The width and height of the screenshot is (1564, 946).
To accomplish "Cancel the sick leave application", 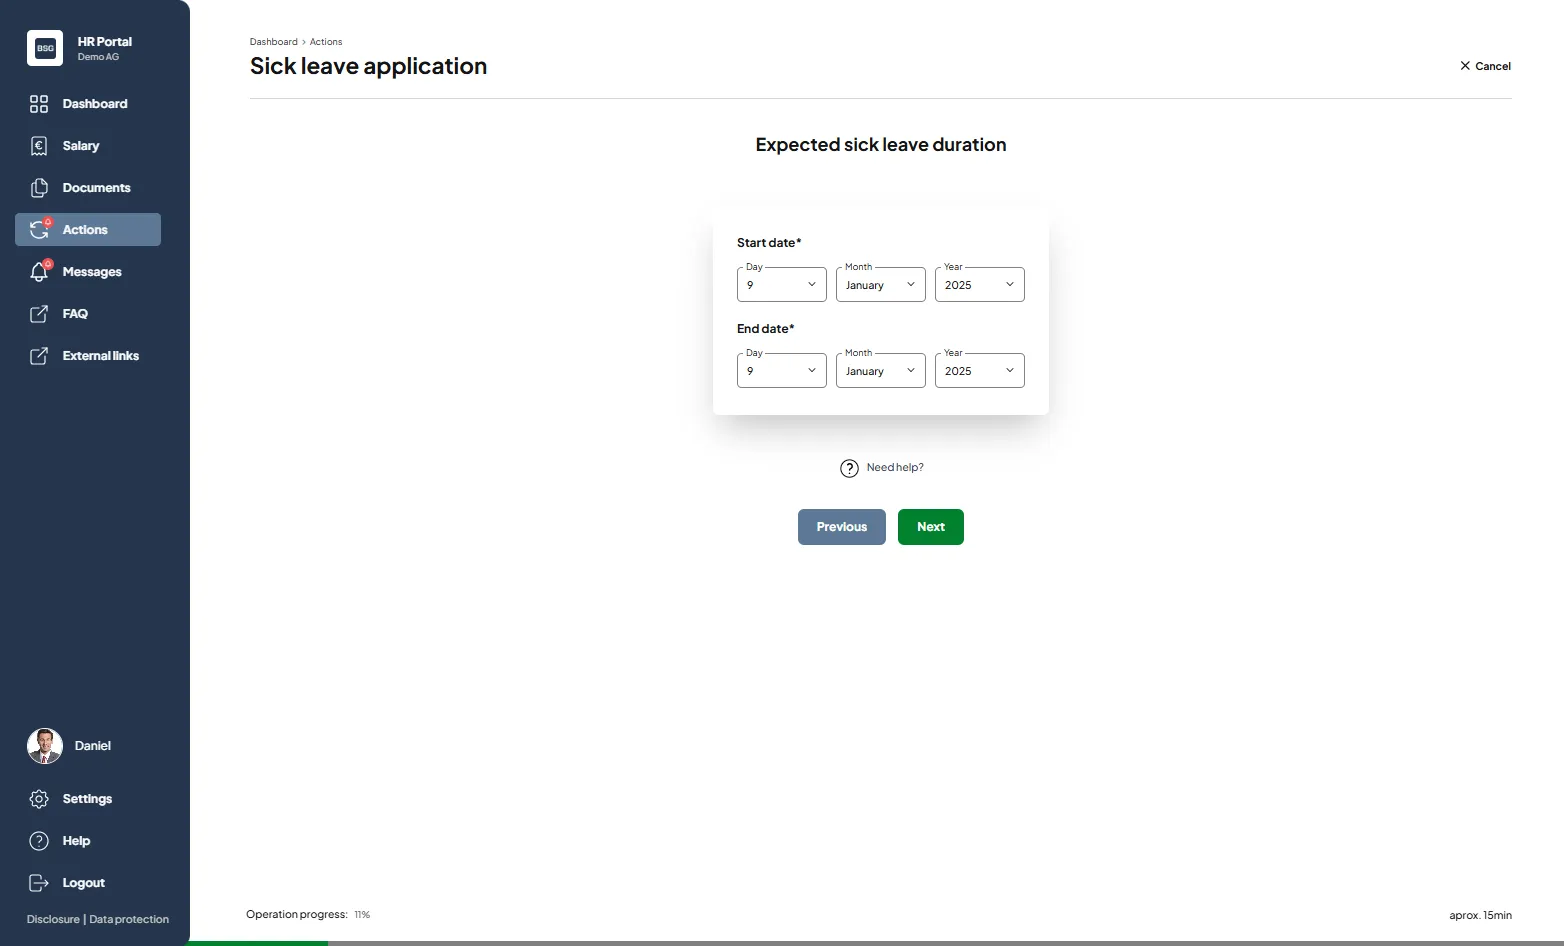I will click(1485, 66).
